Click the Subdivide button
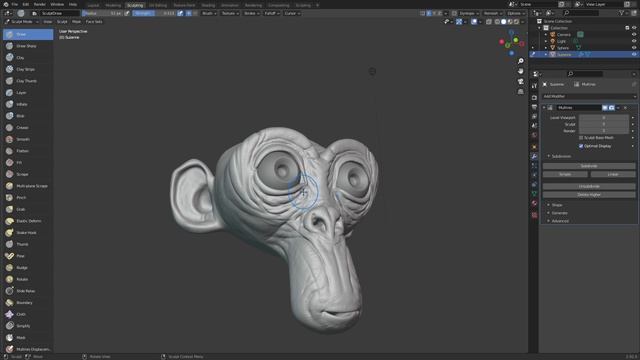The height and width of the screenshot is (360, 640). [589, 166]
